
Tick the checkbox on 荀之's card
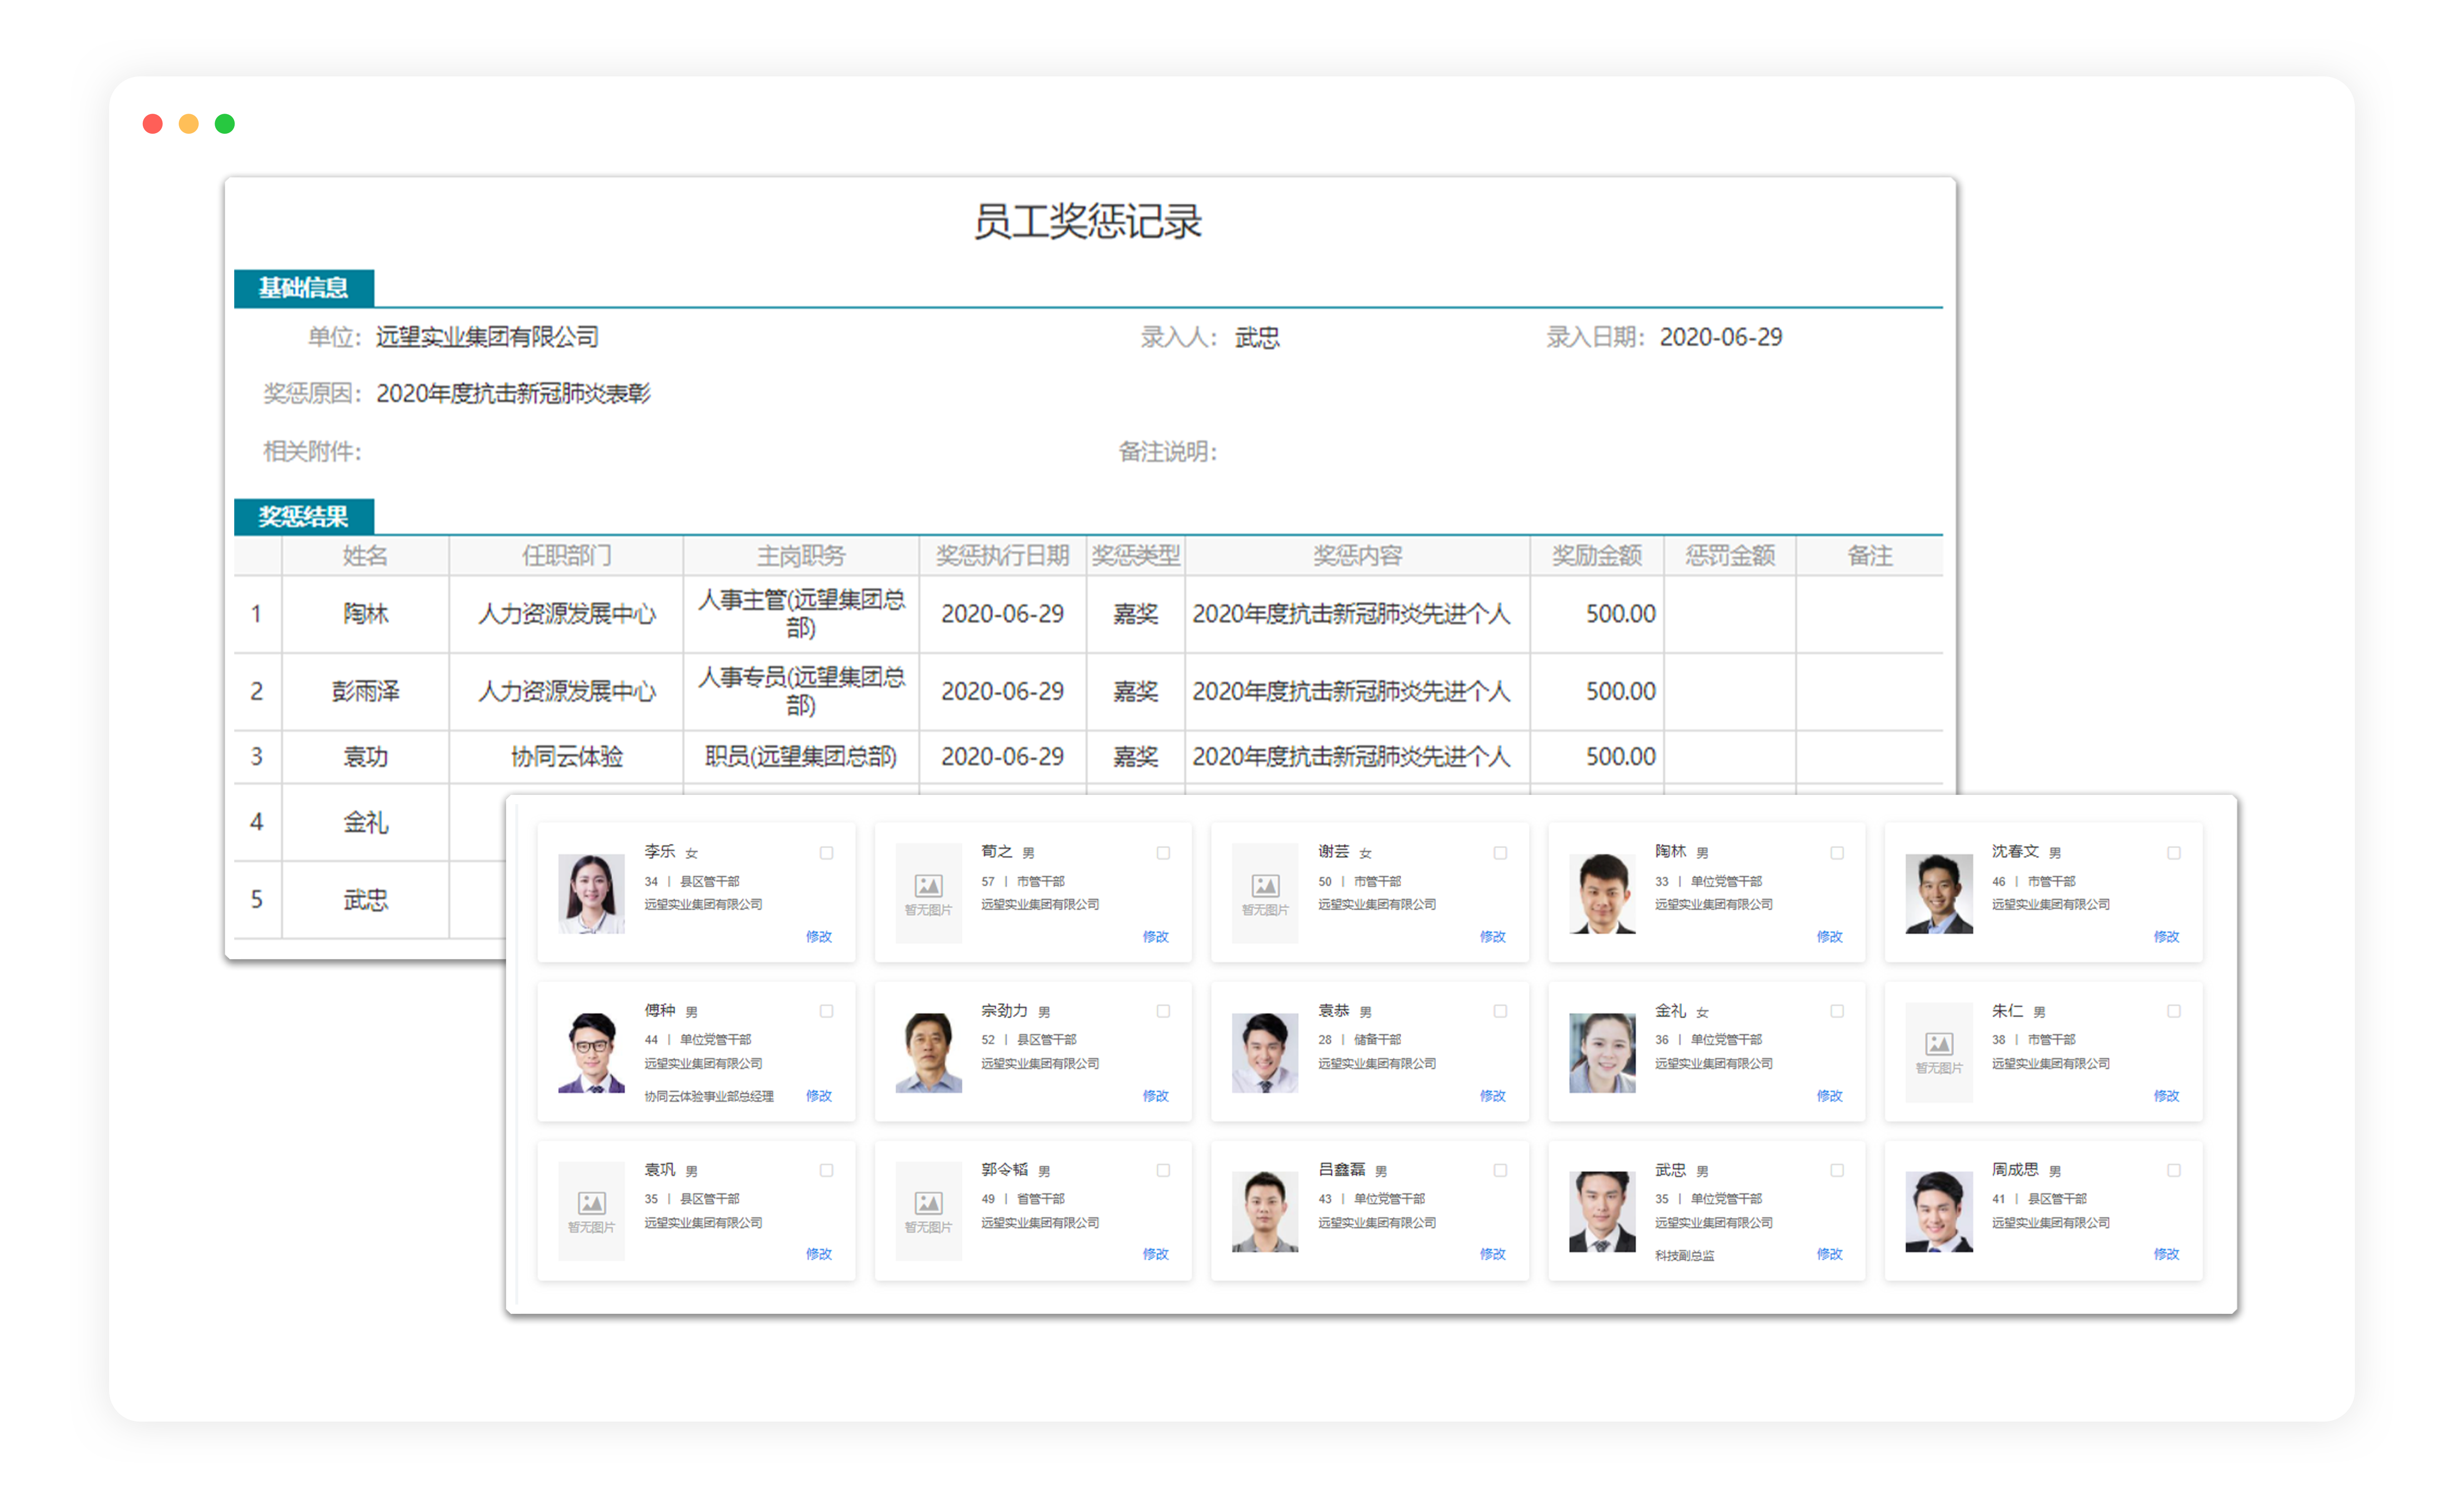coord(1163,853)
